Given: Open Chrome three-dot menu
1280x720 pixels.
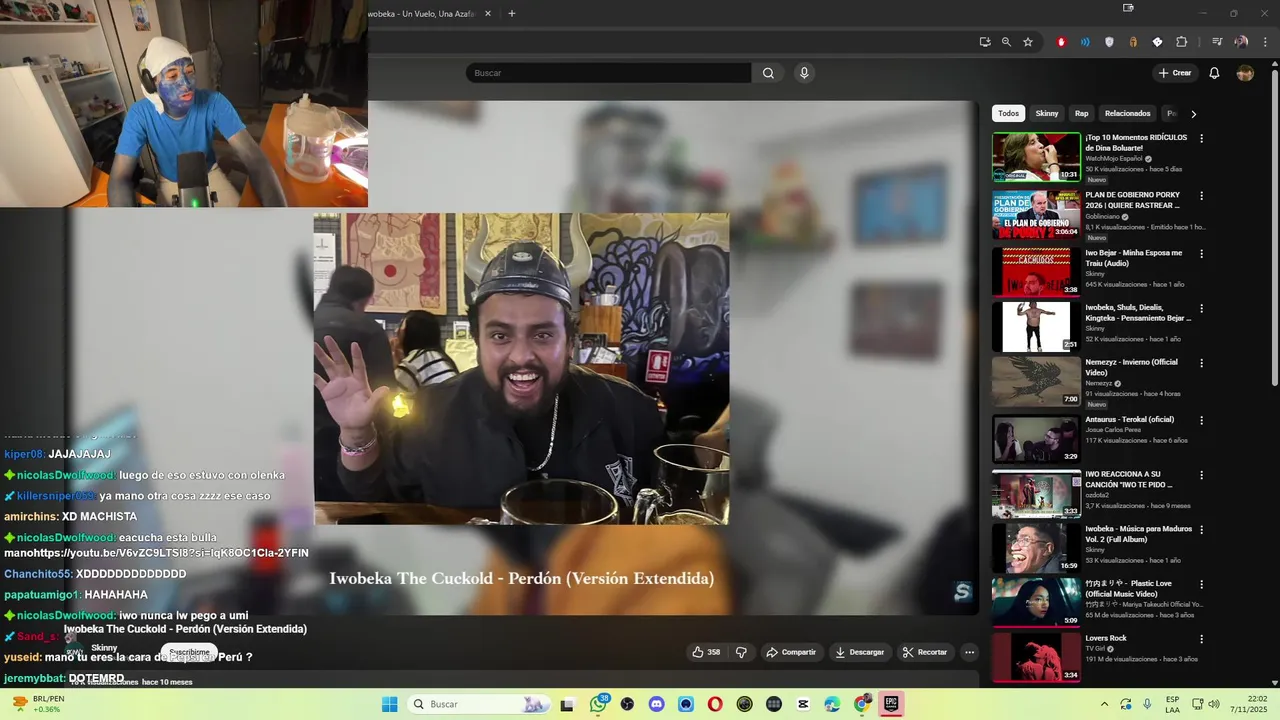Looking at the screenshot, I should point(1263,42).
